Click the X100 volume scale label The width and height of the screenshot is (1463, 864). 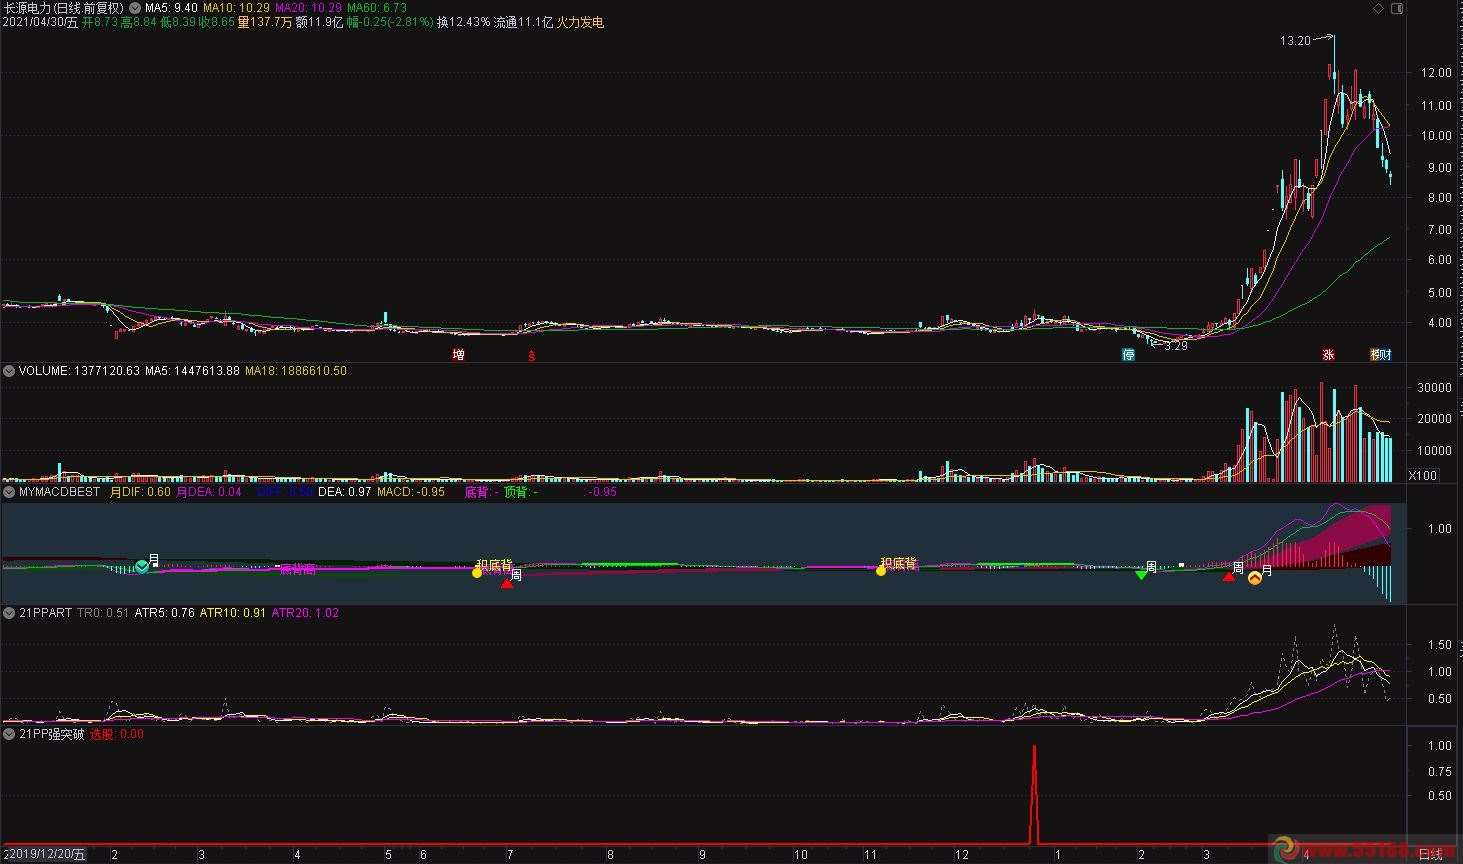click(1422, 475)
